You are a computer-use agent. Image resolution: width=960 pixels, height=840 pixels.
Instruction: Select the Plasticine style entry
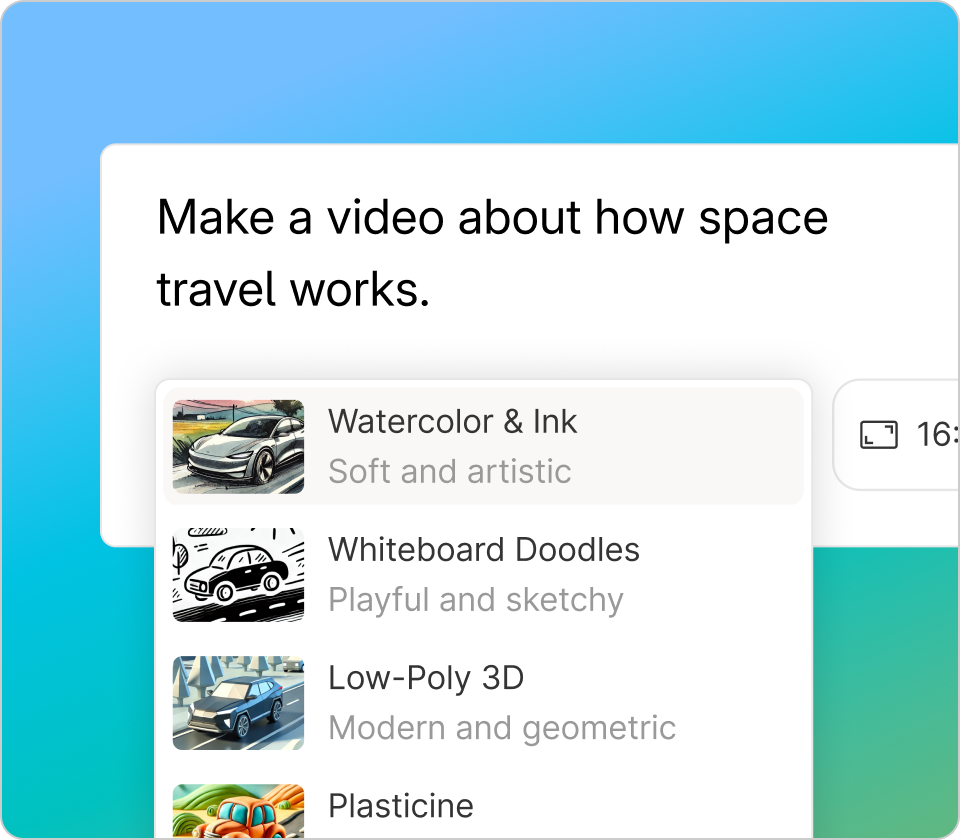click(x=400, y=806)
